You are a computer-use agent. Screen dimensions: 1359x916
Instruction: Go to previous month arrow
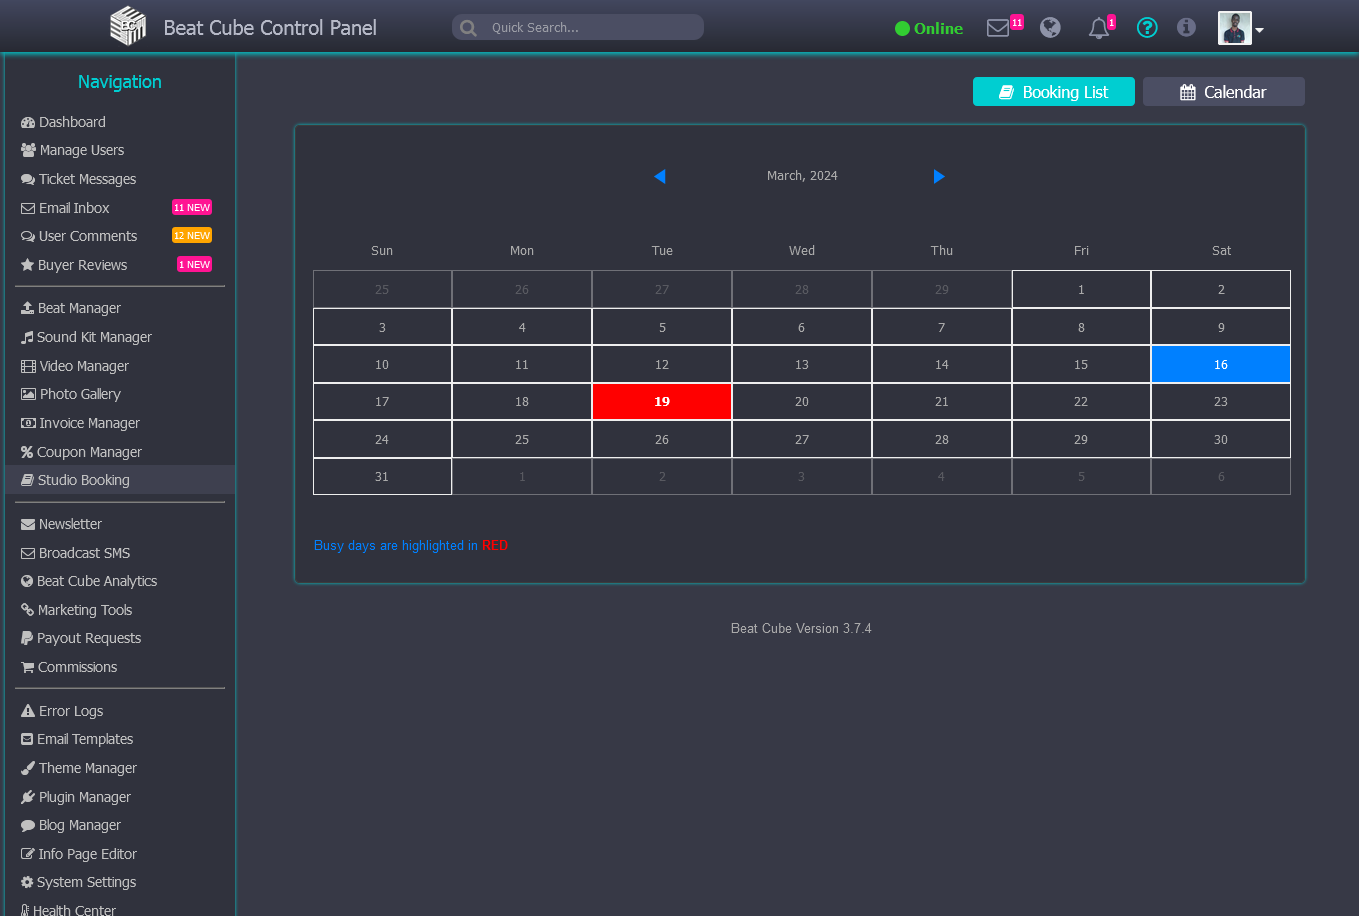(x=659, y=176)
